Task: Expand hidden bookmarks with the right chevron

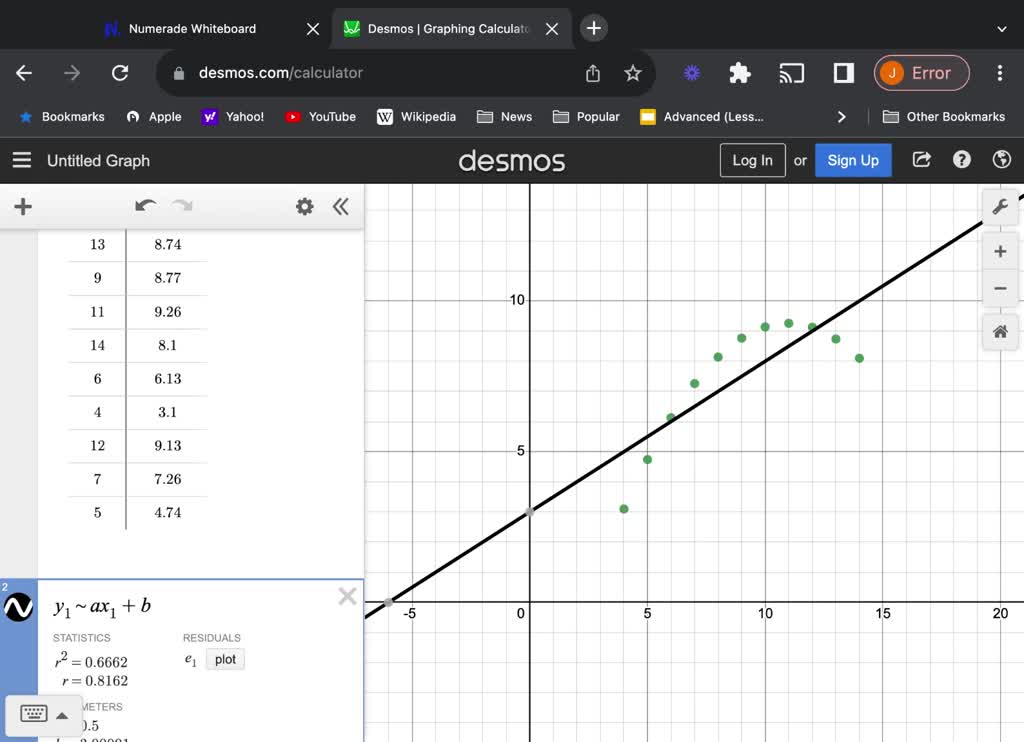Action: coord(841,117)
